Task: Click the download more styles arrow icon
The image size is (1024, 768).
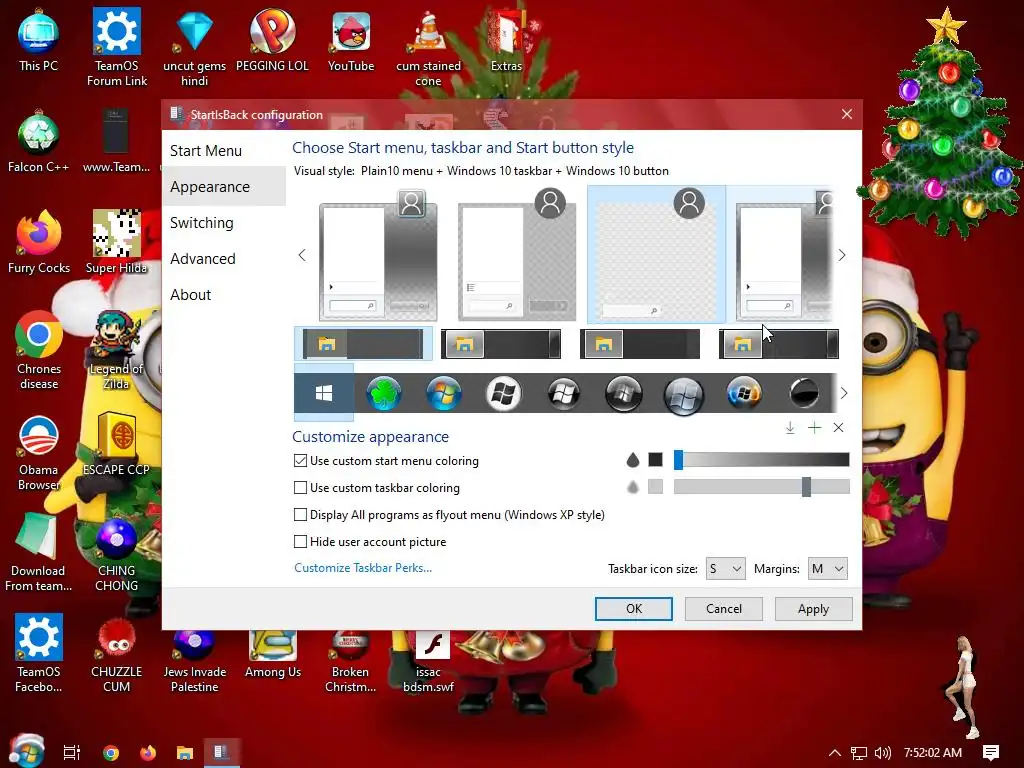Action: pos(790,428)
